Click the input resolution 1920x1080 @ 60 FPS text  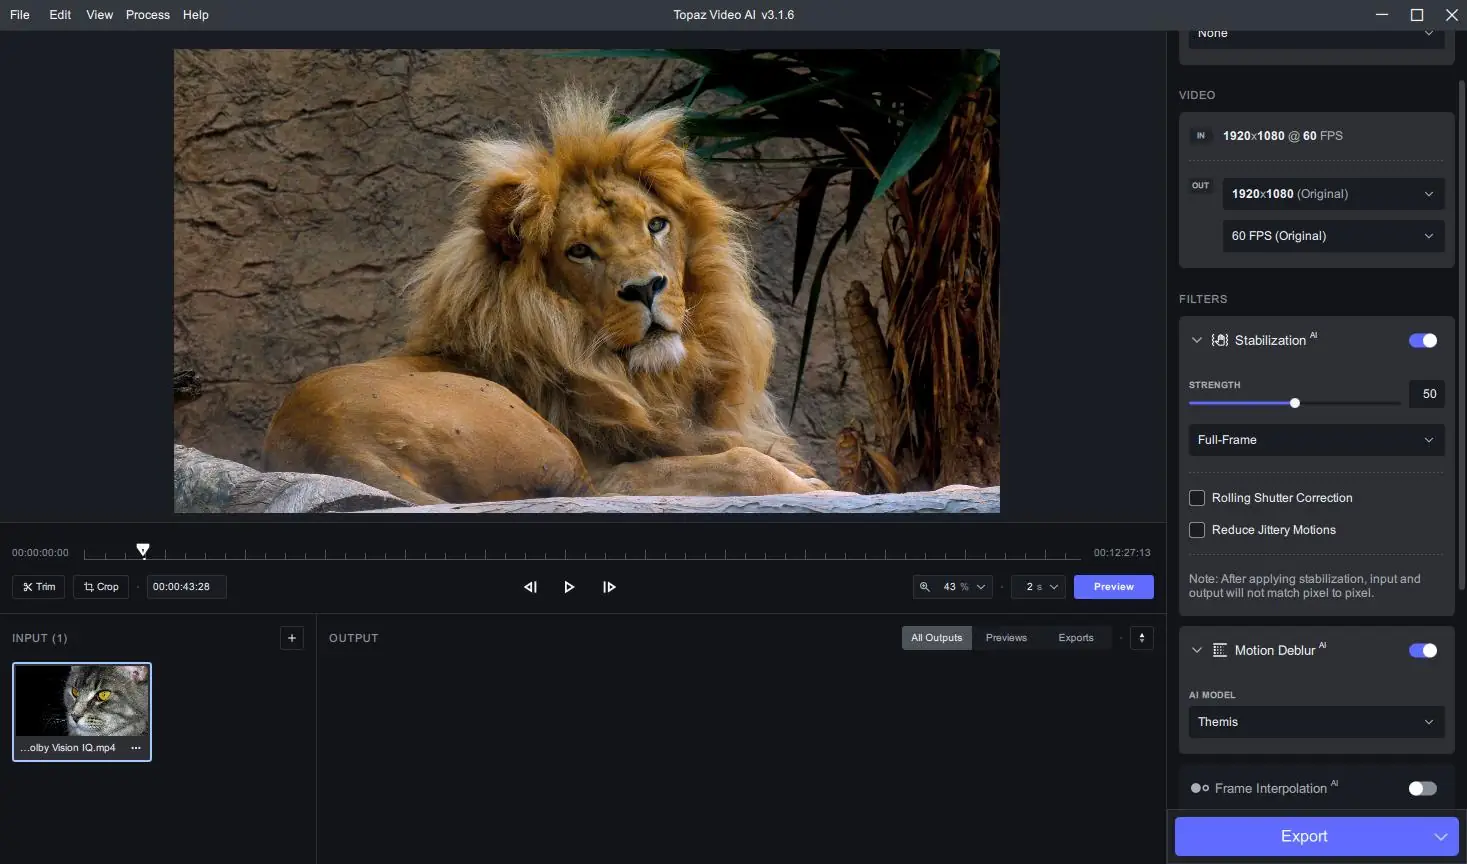1283,136
